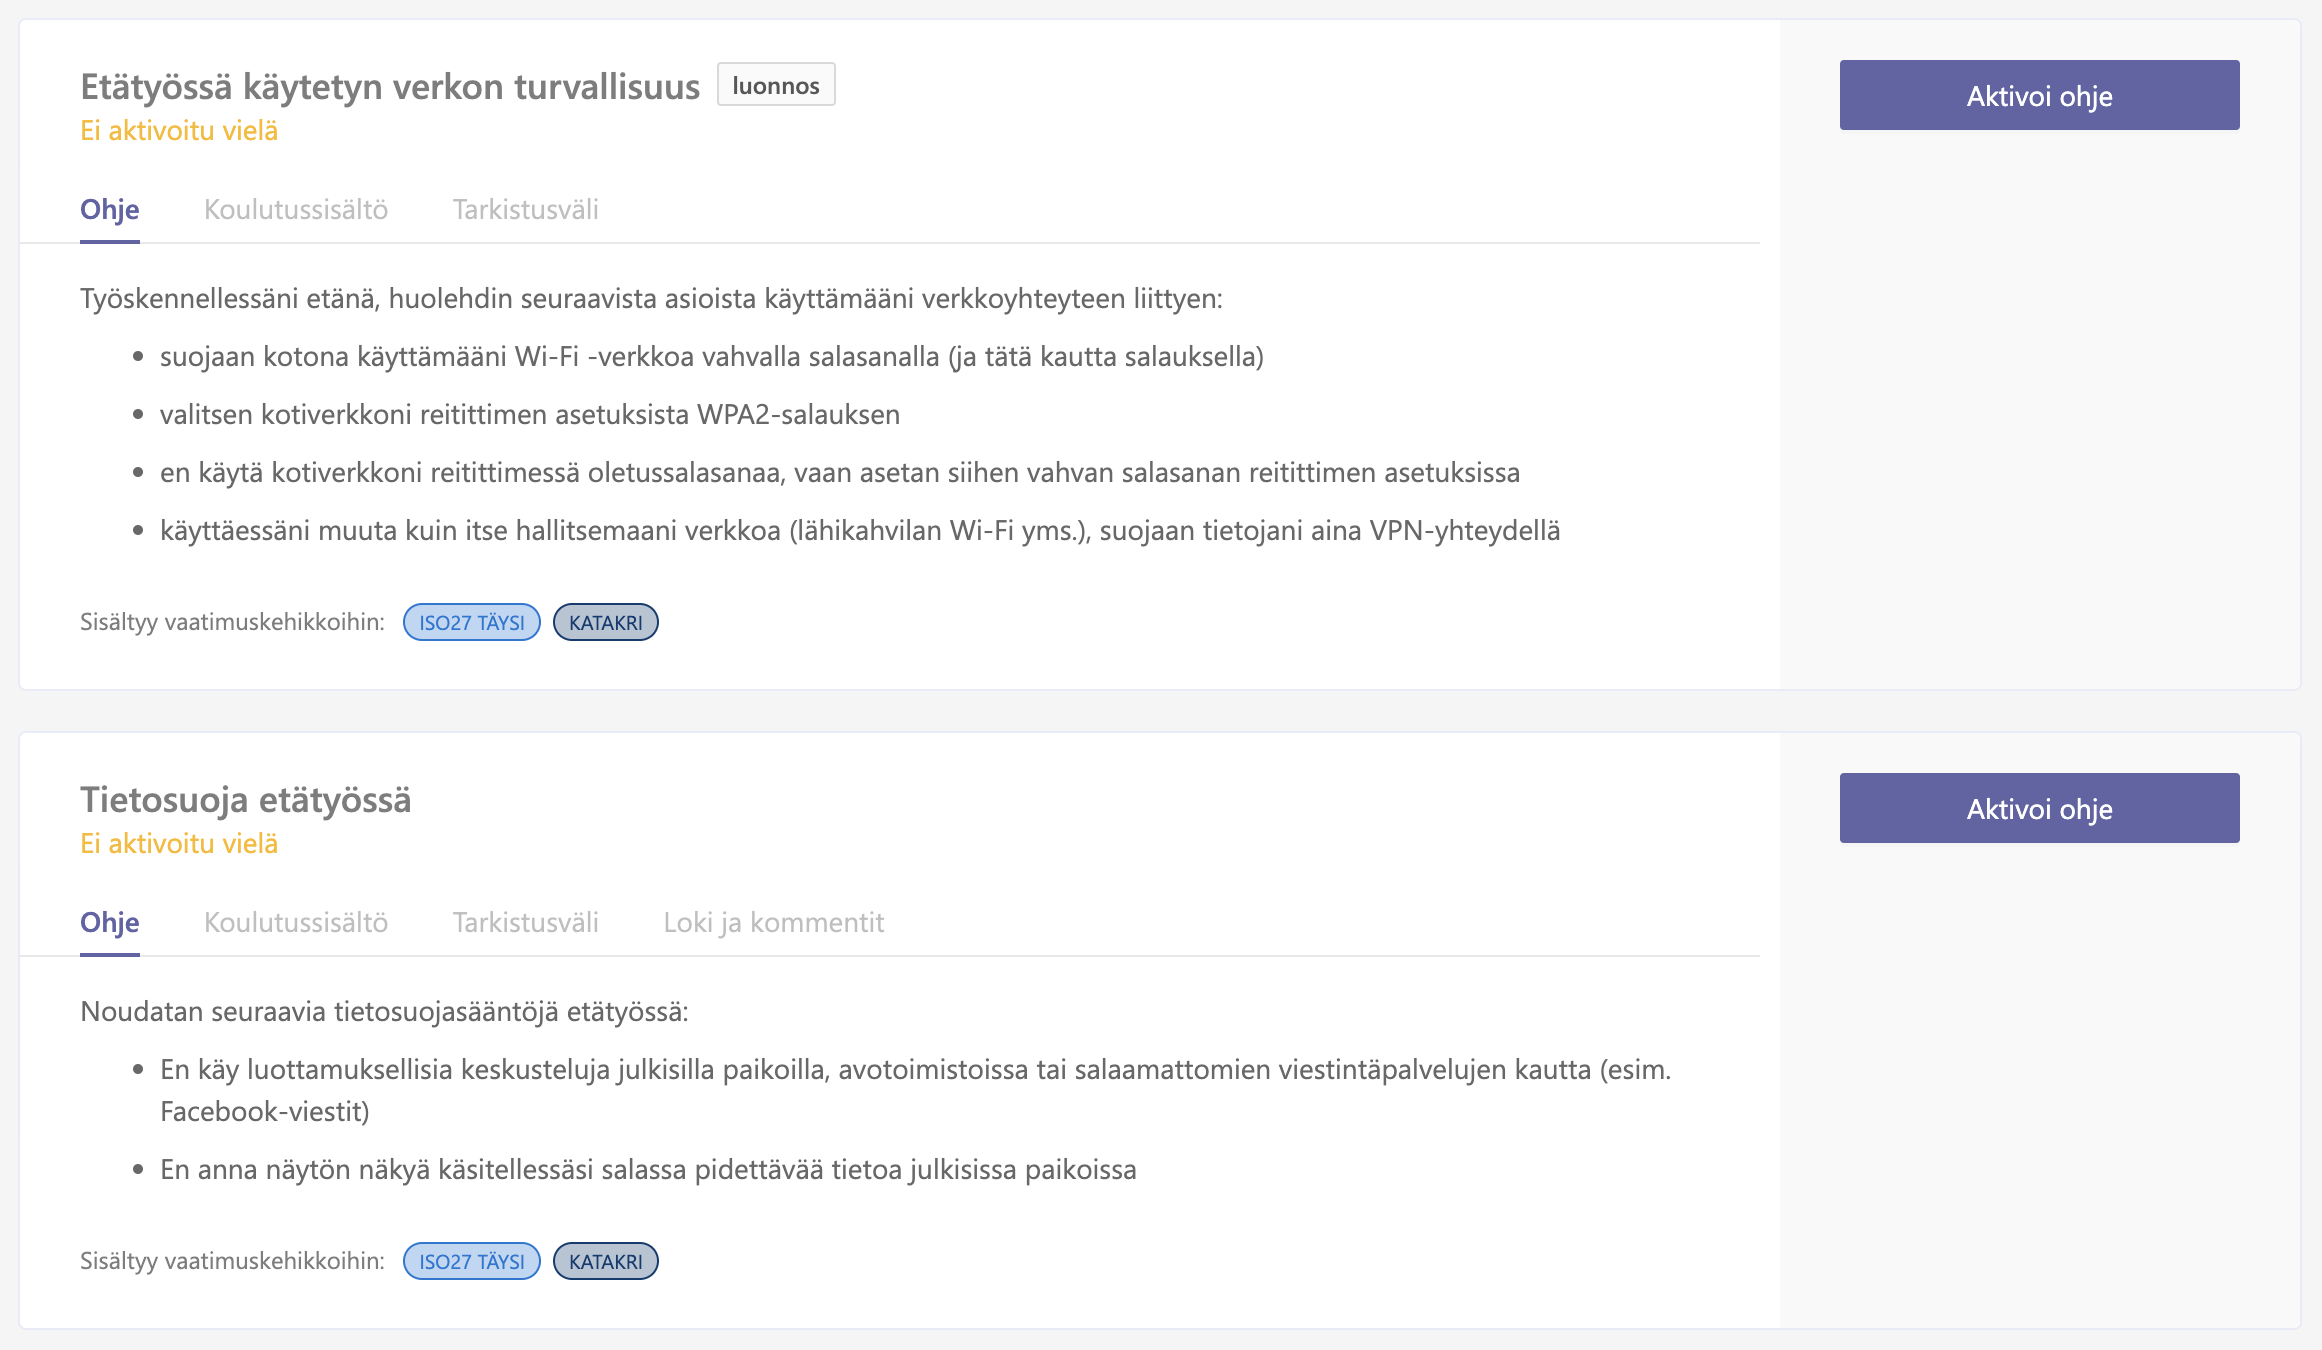The image size is (2322, 1350).
Task: Click the Etätyössä käytetyn verkon turvallisuus title
Action: point(390,87)
